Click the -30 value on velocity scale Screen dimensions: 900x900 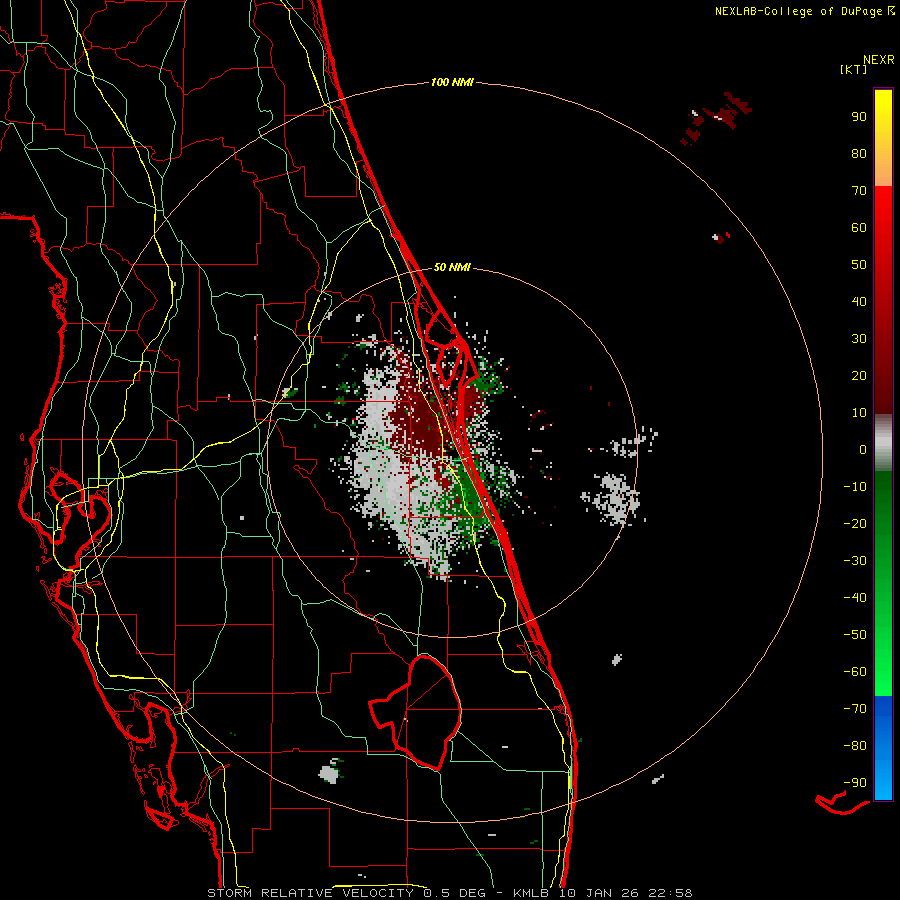(855, 561)
